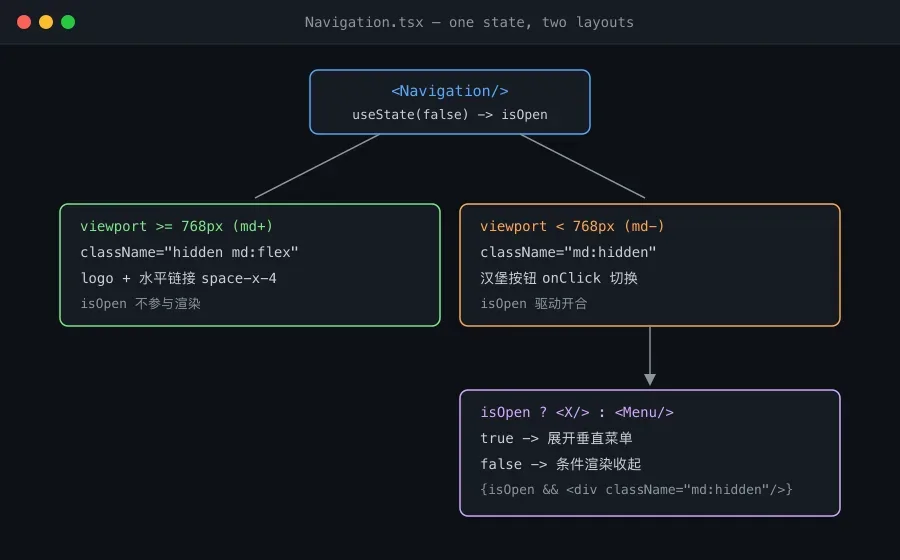
Task: Click the title text Navigation.tsx — one state, two layouts
Action: (x=469, y=22)
